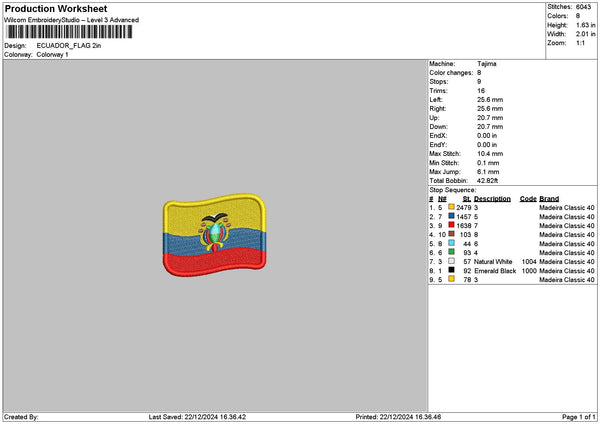Viewport: 600px width, 424px height.
Task: Click the Min Stitch value '0.1 mm'
Action: (488, 163)
